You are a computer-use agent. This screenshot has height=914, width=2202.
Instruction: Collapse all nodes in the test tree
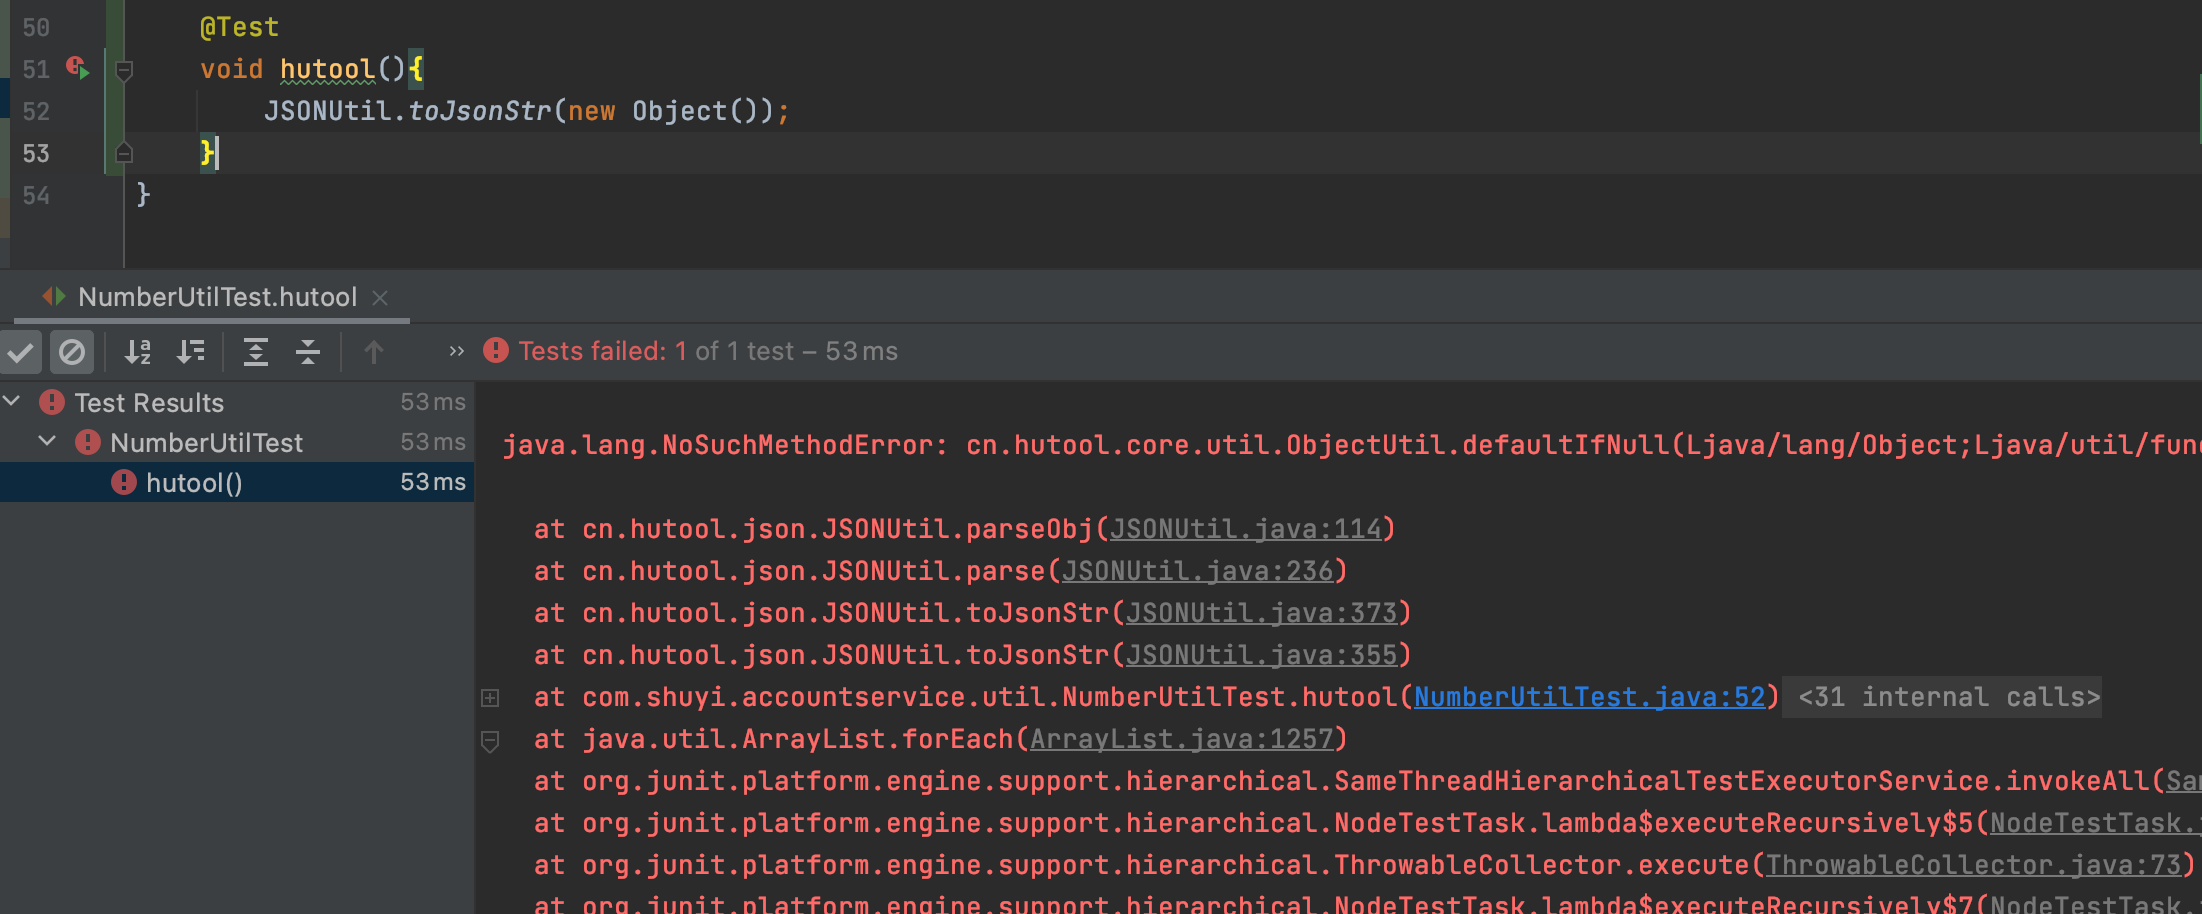tap(307, 352)
